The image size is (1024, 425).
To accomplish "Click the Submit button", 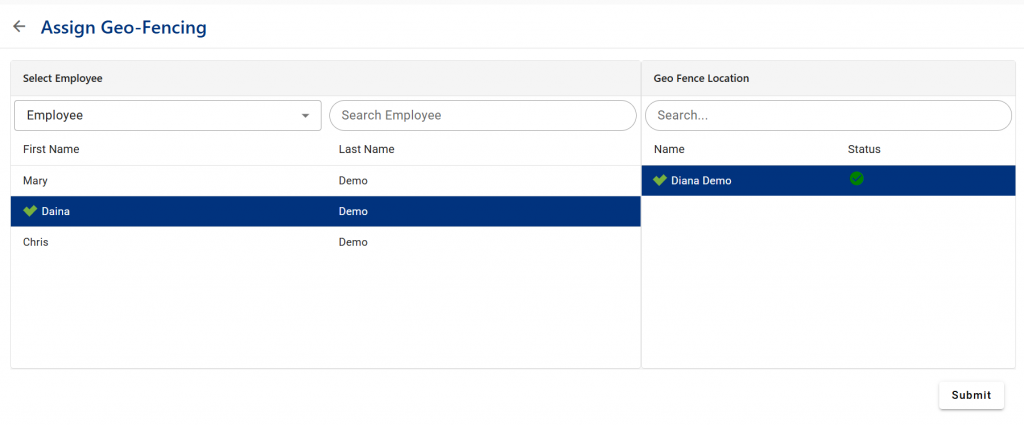I will click(x=971, y=395).
